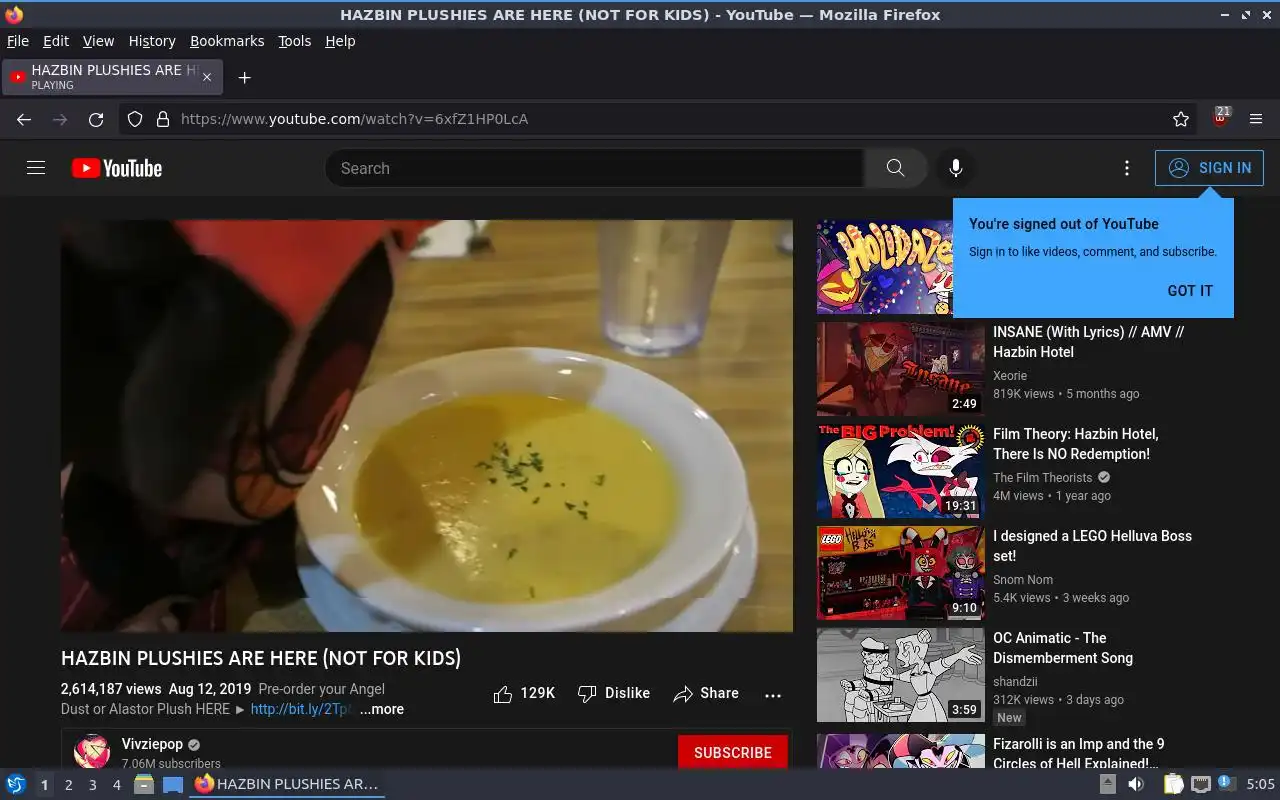Image resolution: width=1280 pixels, height=800 pixels.
Task: Open taskbar start menu icon
Action: pos(16,784)
